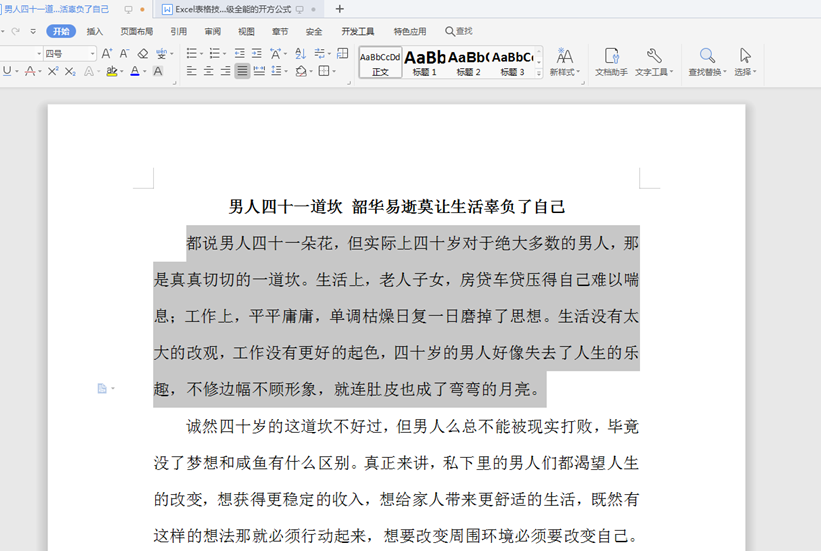Click the sort icon in paragraph group
The image size is (821, 555).
tap(300, 53)
